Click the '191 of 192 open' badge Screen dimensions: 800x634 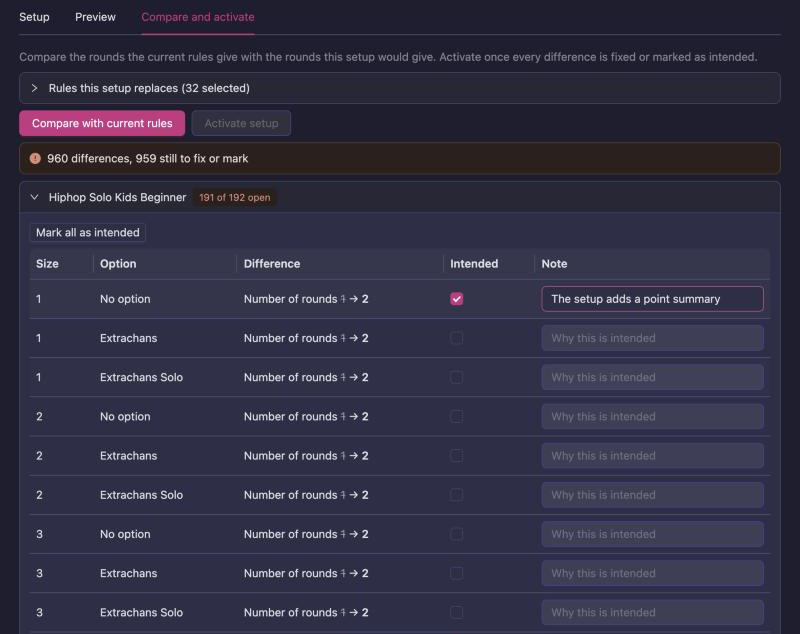coord(235,197)
